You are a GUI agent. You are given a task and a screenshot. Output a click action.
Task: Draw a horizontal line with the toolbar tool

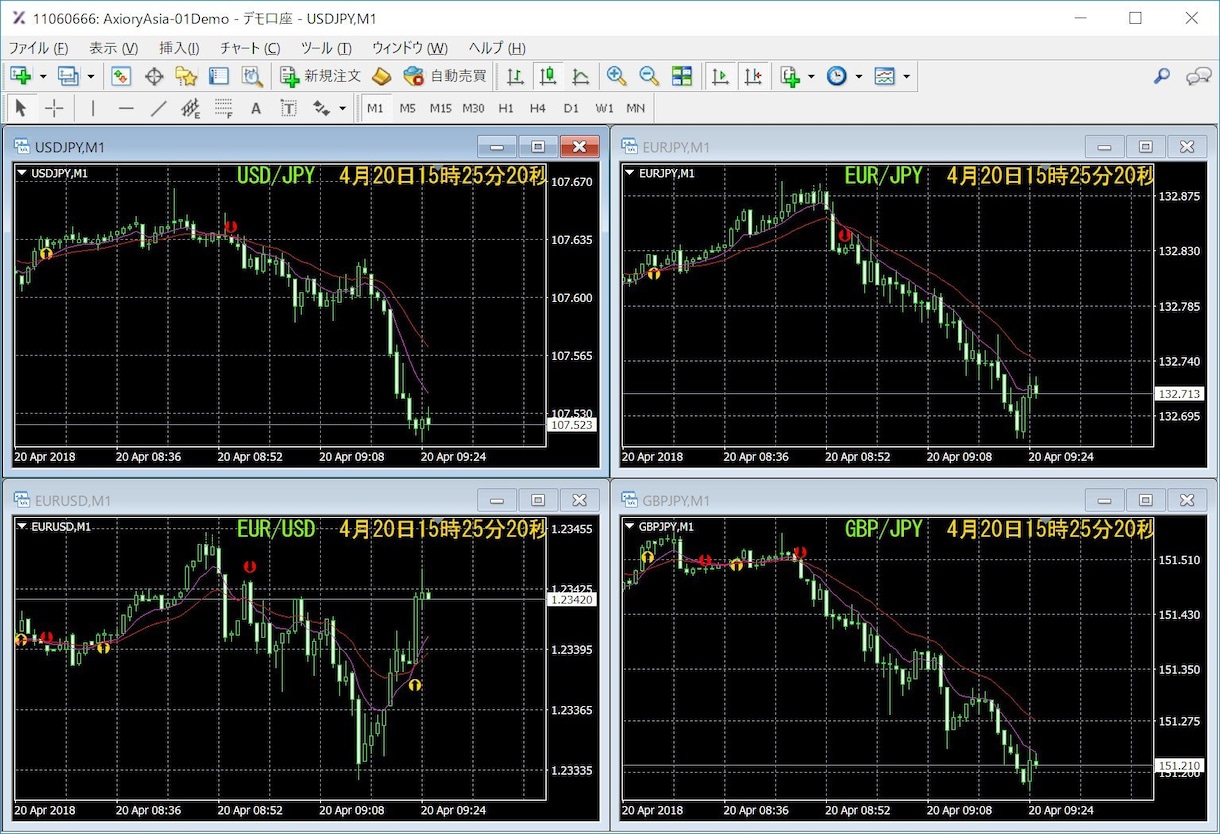(x=126, y=108)
